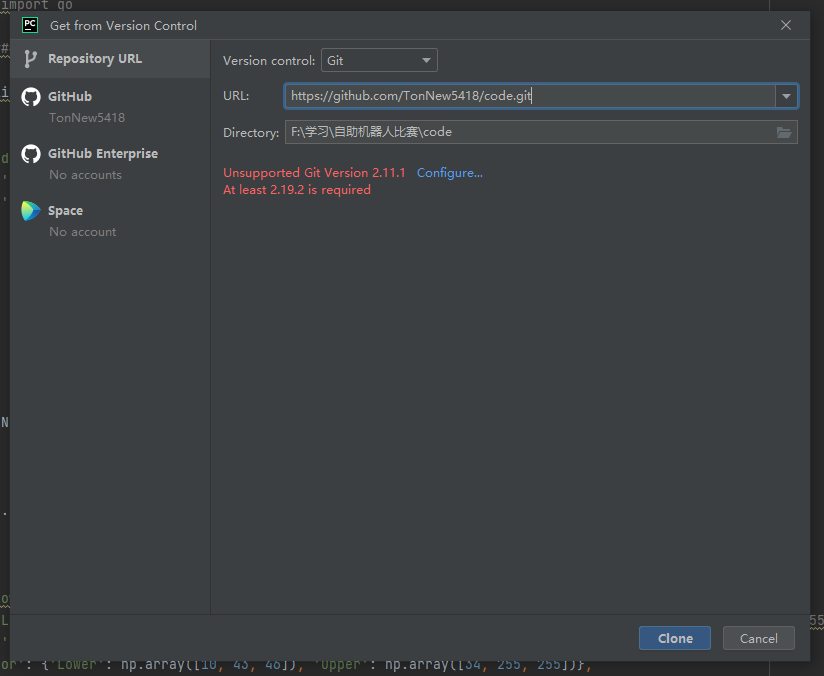This screenshot has height=676, width=824.
Task: Click the 'TonNew5418' account name text
Action: tap(87, 118)
